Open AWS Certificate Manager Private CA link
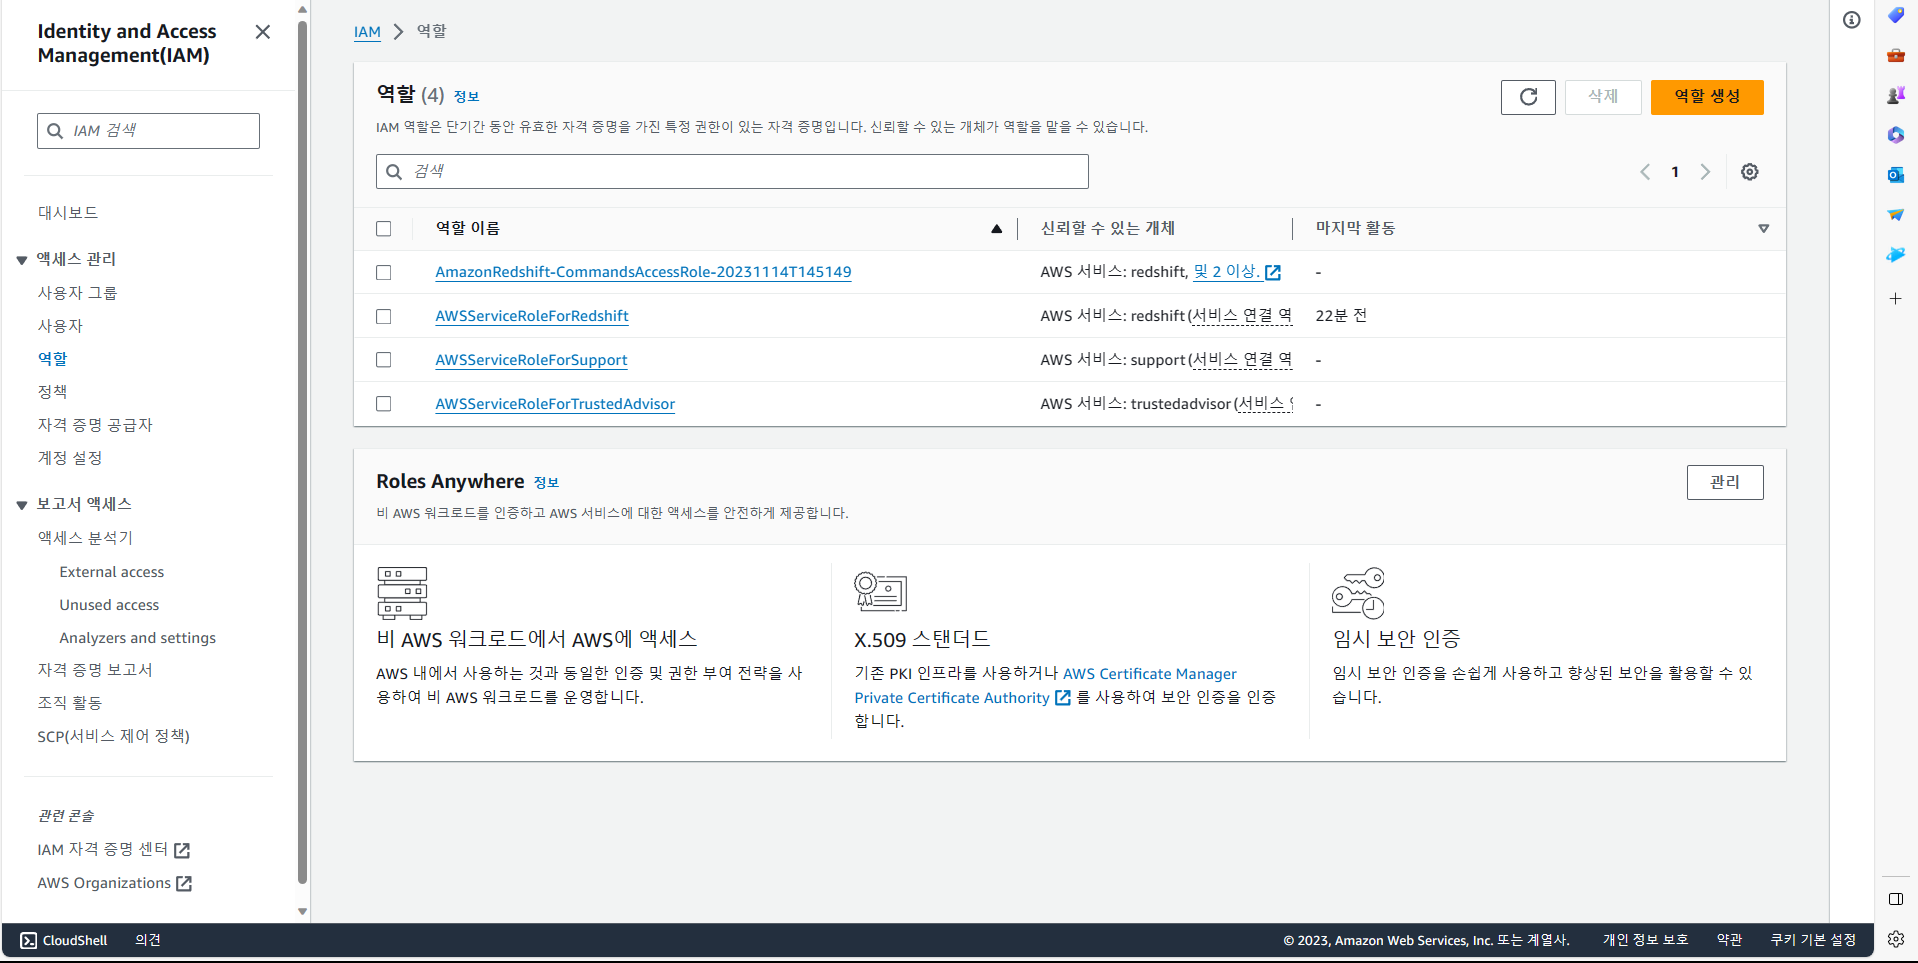Screen dimensions: 1918x963 (1045, 686)
